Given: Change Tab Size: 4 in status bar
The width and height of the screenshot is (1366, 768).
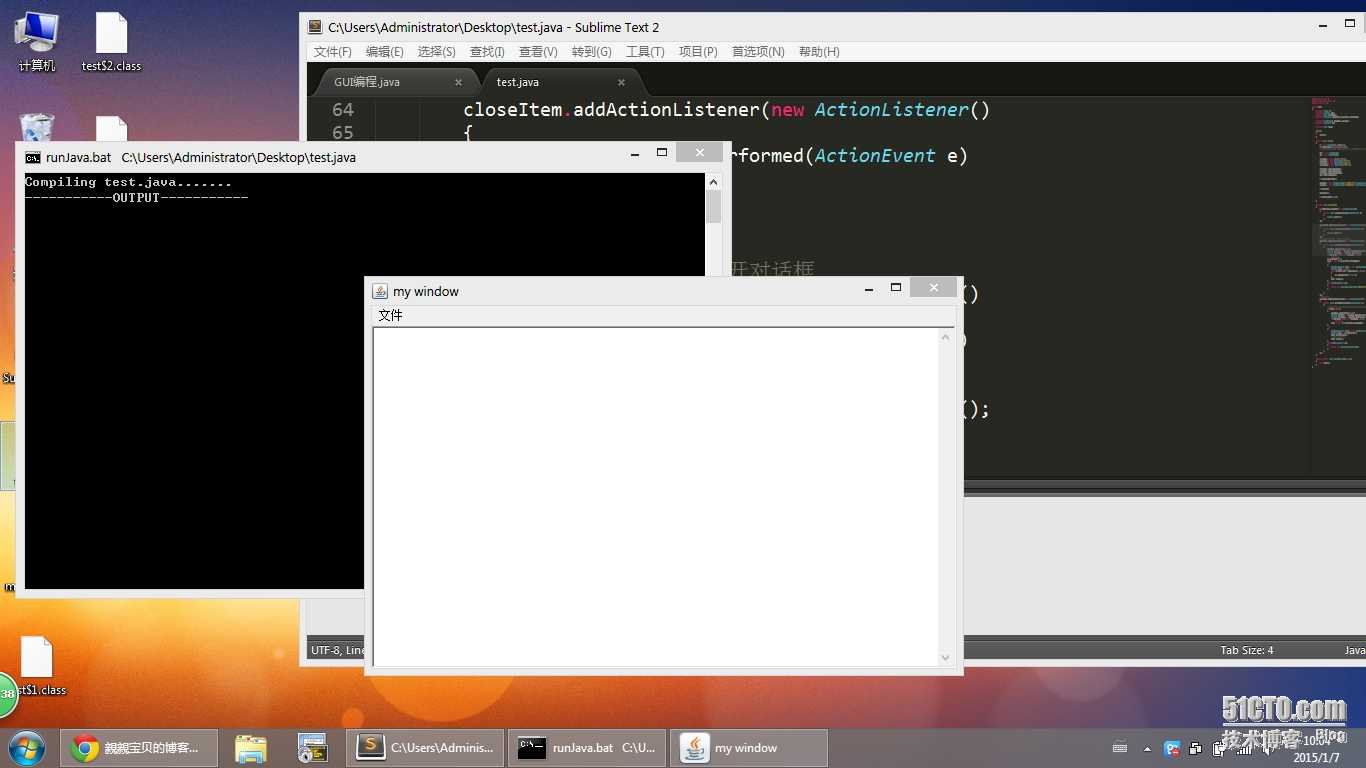Looking at the screenshot, I should (x=1246, y=650).
